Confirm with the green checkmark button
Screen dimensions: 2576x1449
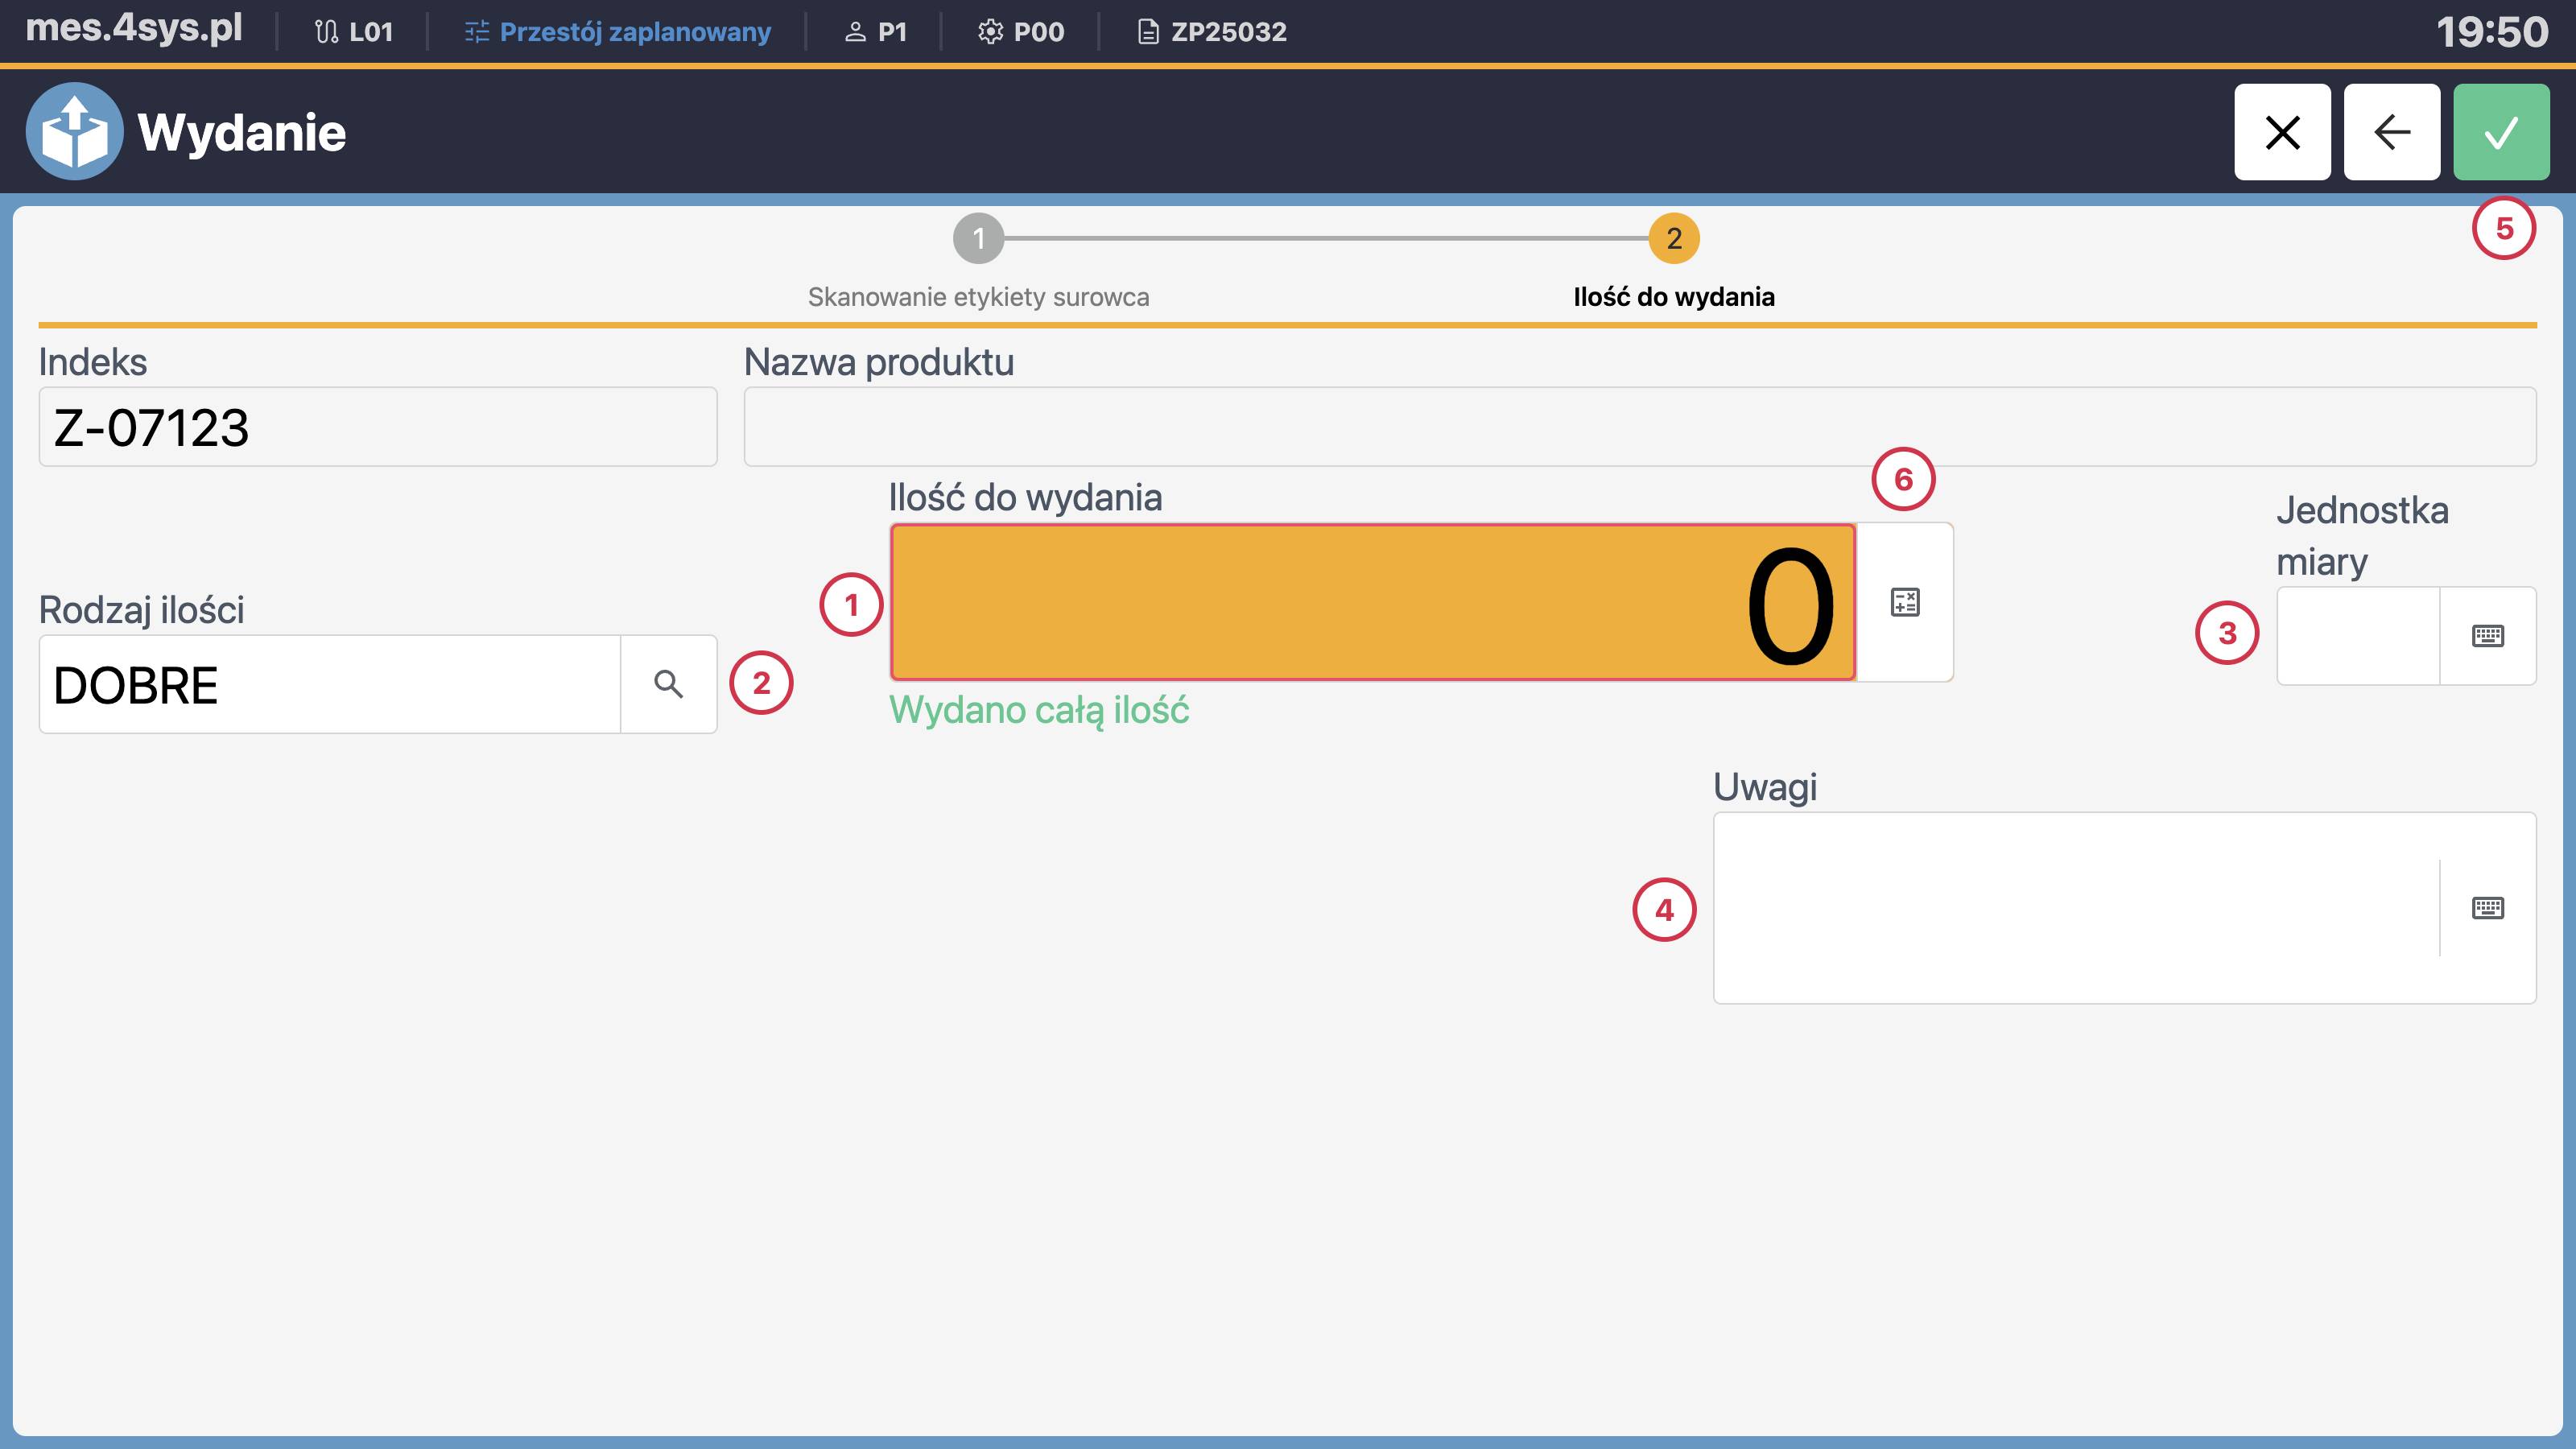pyautogui.click(x=2501, y=131)
